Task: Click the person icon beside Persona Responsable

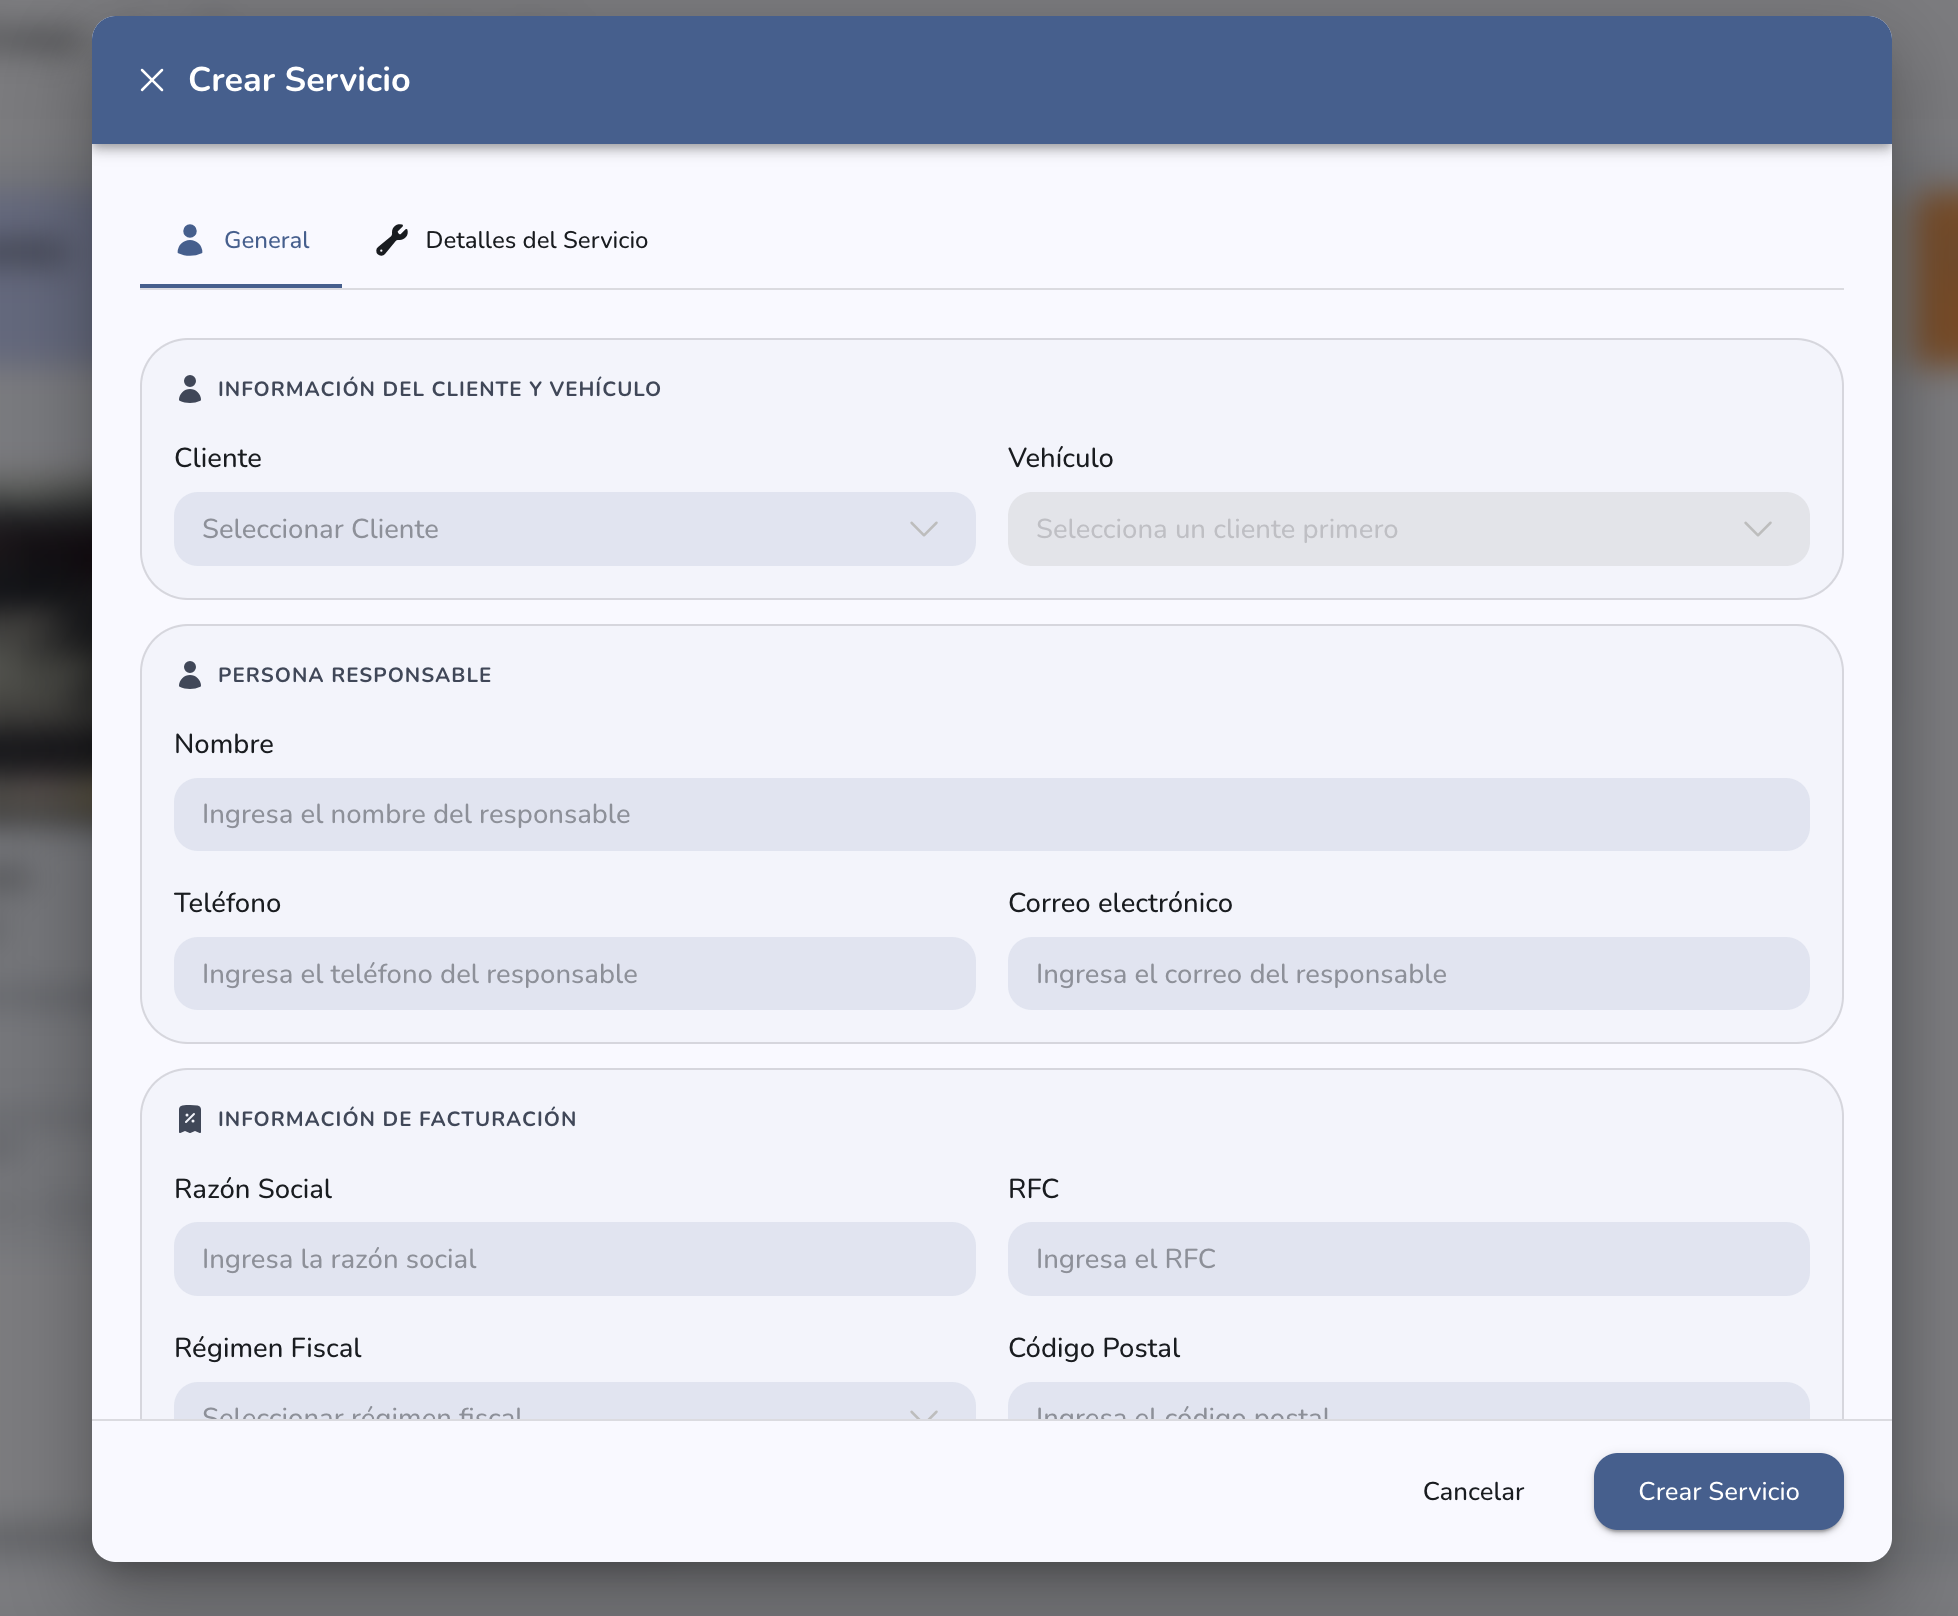Action: [189, 675]
